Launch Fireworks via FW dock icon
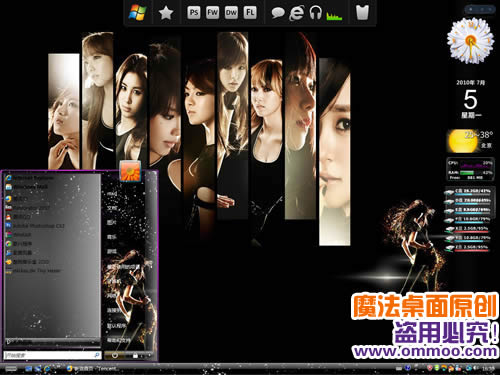Screen dimensions: 500x375 [x=212, y=13]
